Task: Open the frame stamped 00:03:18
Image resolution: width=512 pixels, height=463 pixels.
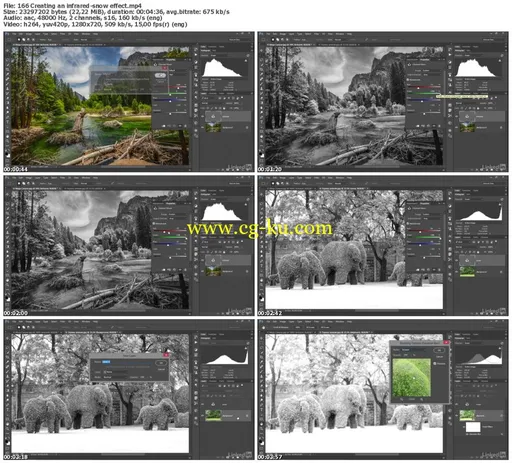Action: (129, 390)
